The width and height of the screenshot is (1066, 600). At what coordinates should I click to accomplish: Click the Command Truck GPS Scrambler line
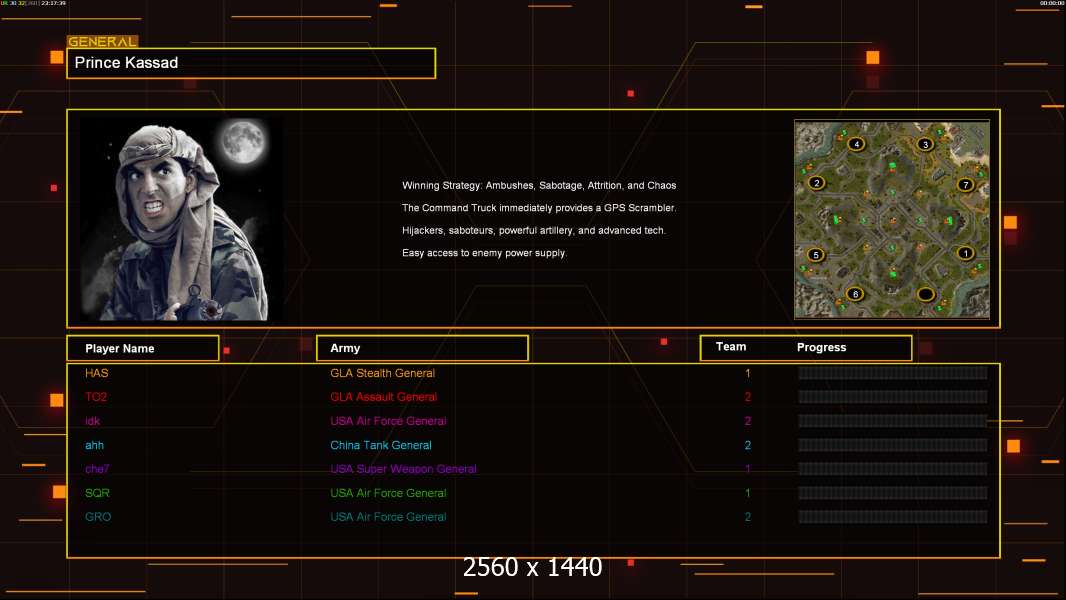(539, 208)
